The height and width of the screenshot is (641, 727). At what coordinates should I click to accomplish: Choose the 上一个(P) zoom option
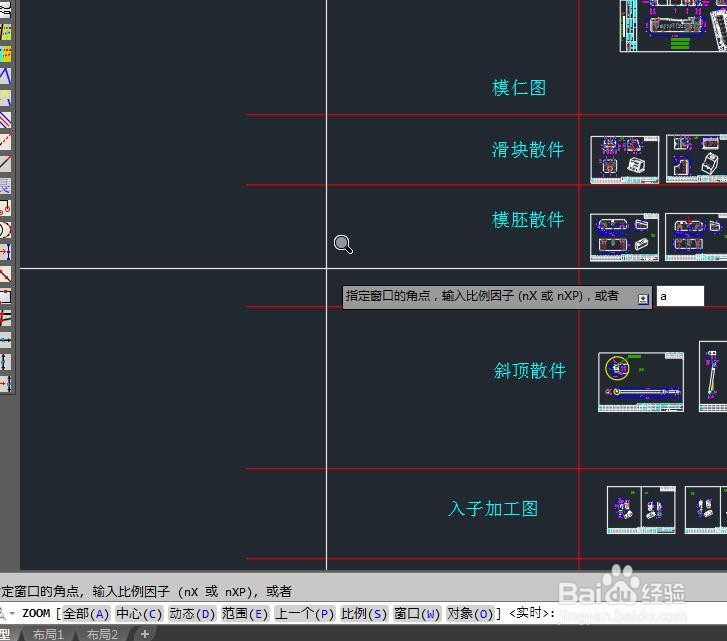304,614
